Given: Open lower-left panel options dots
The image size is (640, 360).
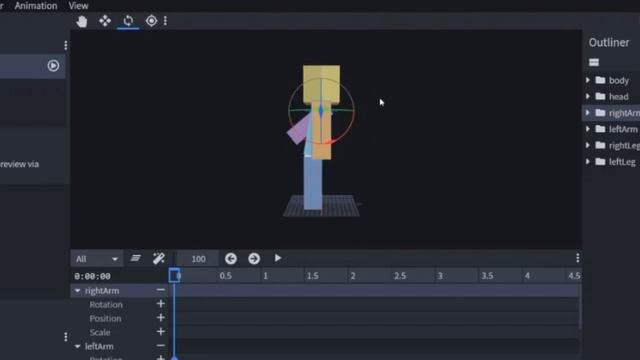Looking at the screenshot, I should (66, 337).
